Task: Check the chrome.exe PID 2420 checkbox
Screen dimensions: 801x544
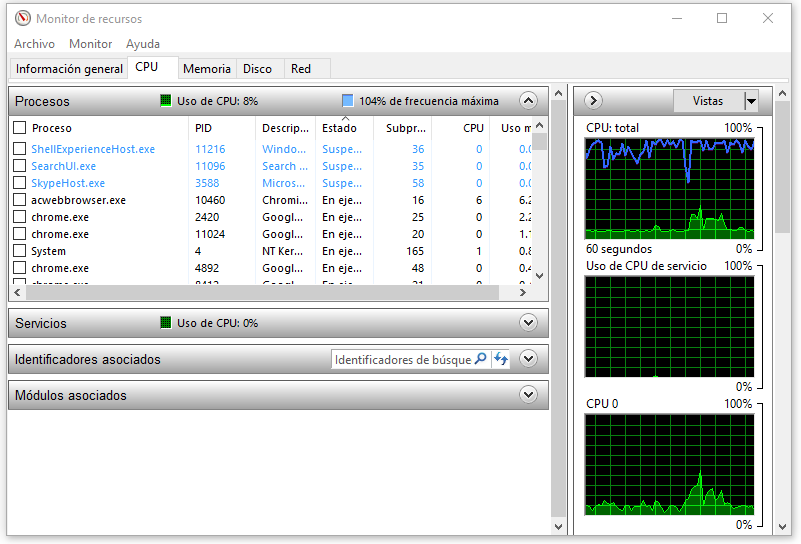Action: point(19,217)
